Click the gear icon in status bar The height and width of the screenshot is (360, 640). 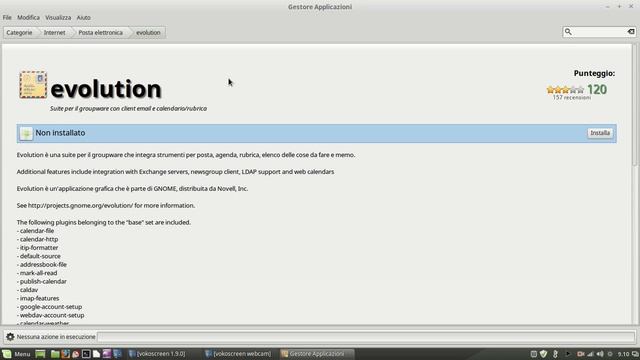tap(10, 337)
